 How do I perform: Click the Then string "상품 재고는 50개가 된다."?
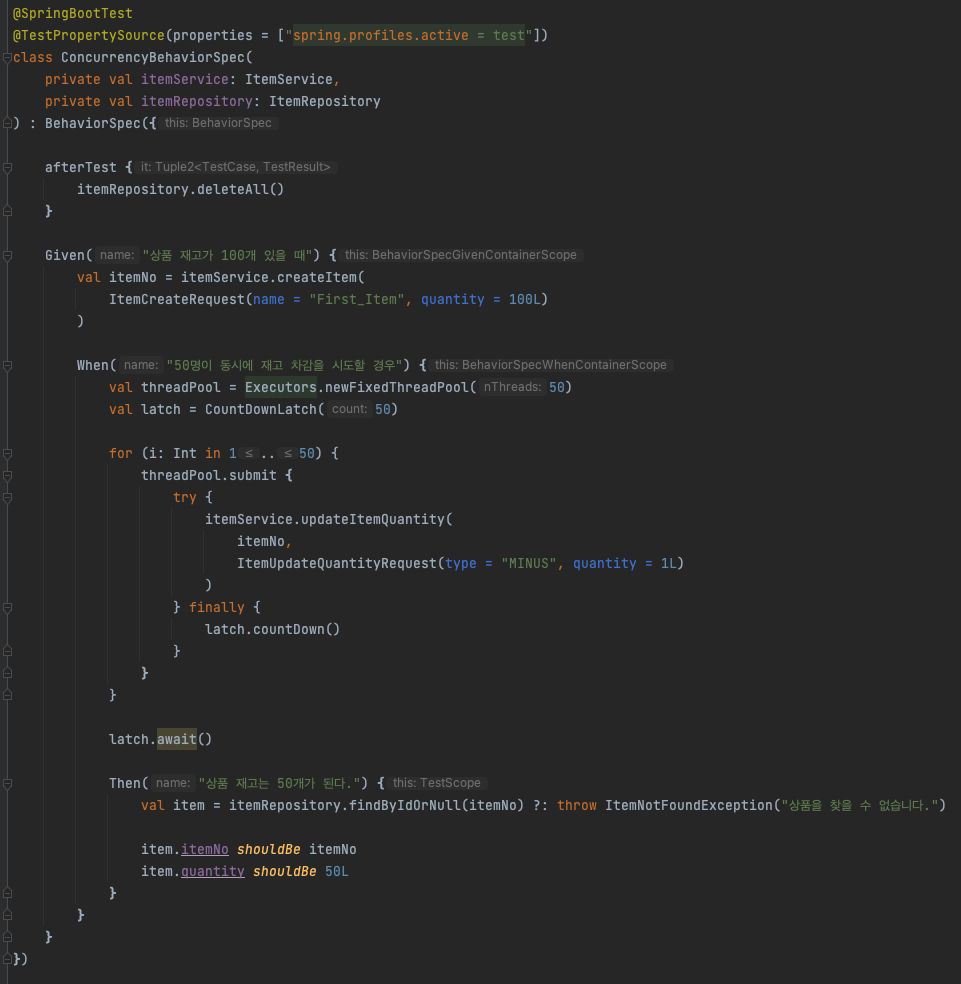[279, 783]
